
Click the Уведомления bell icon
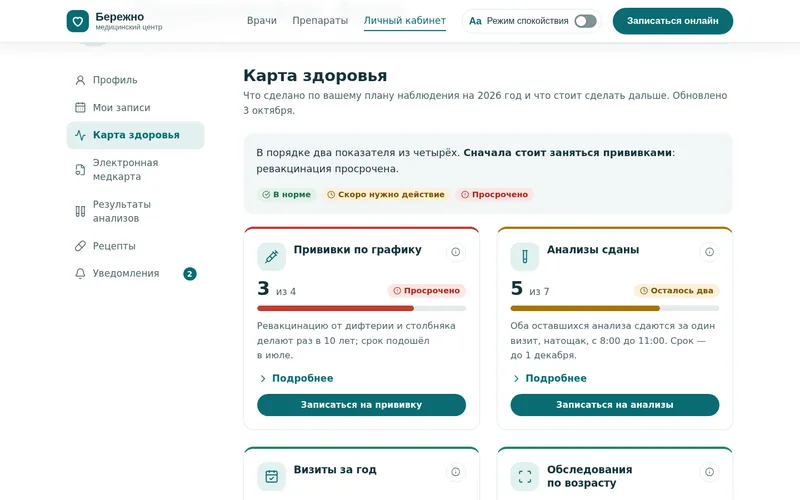pyautogui.click(x=80, y=273)
